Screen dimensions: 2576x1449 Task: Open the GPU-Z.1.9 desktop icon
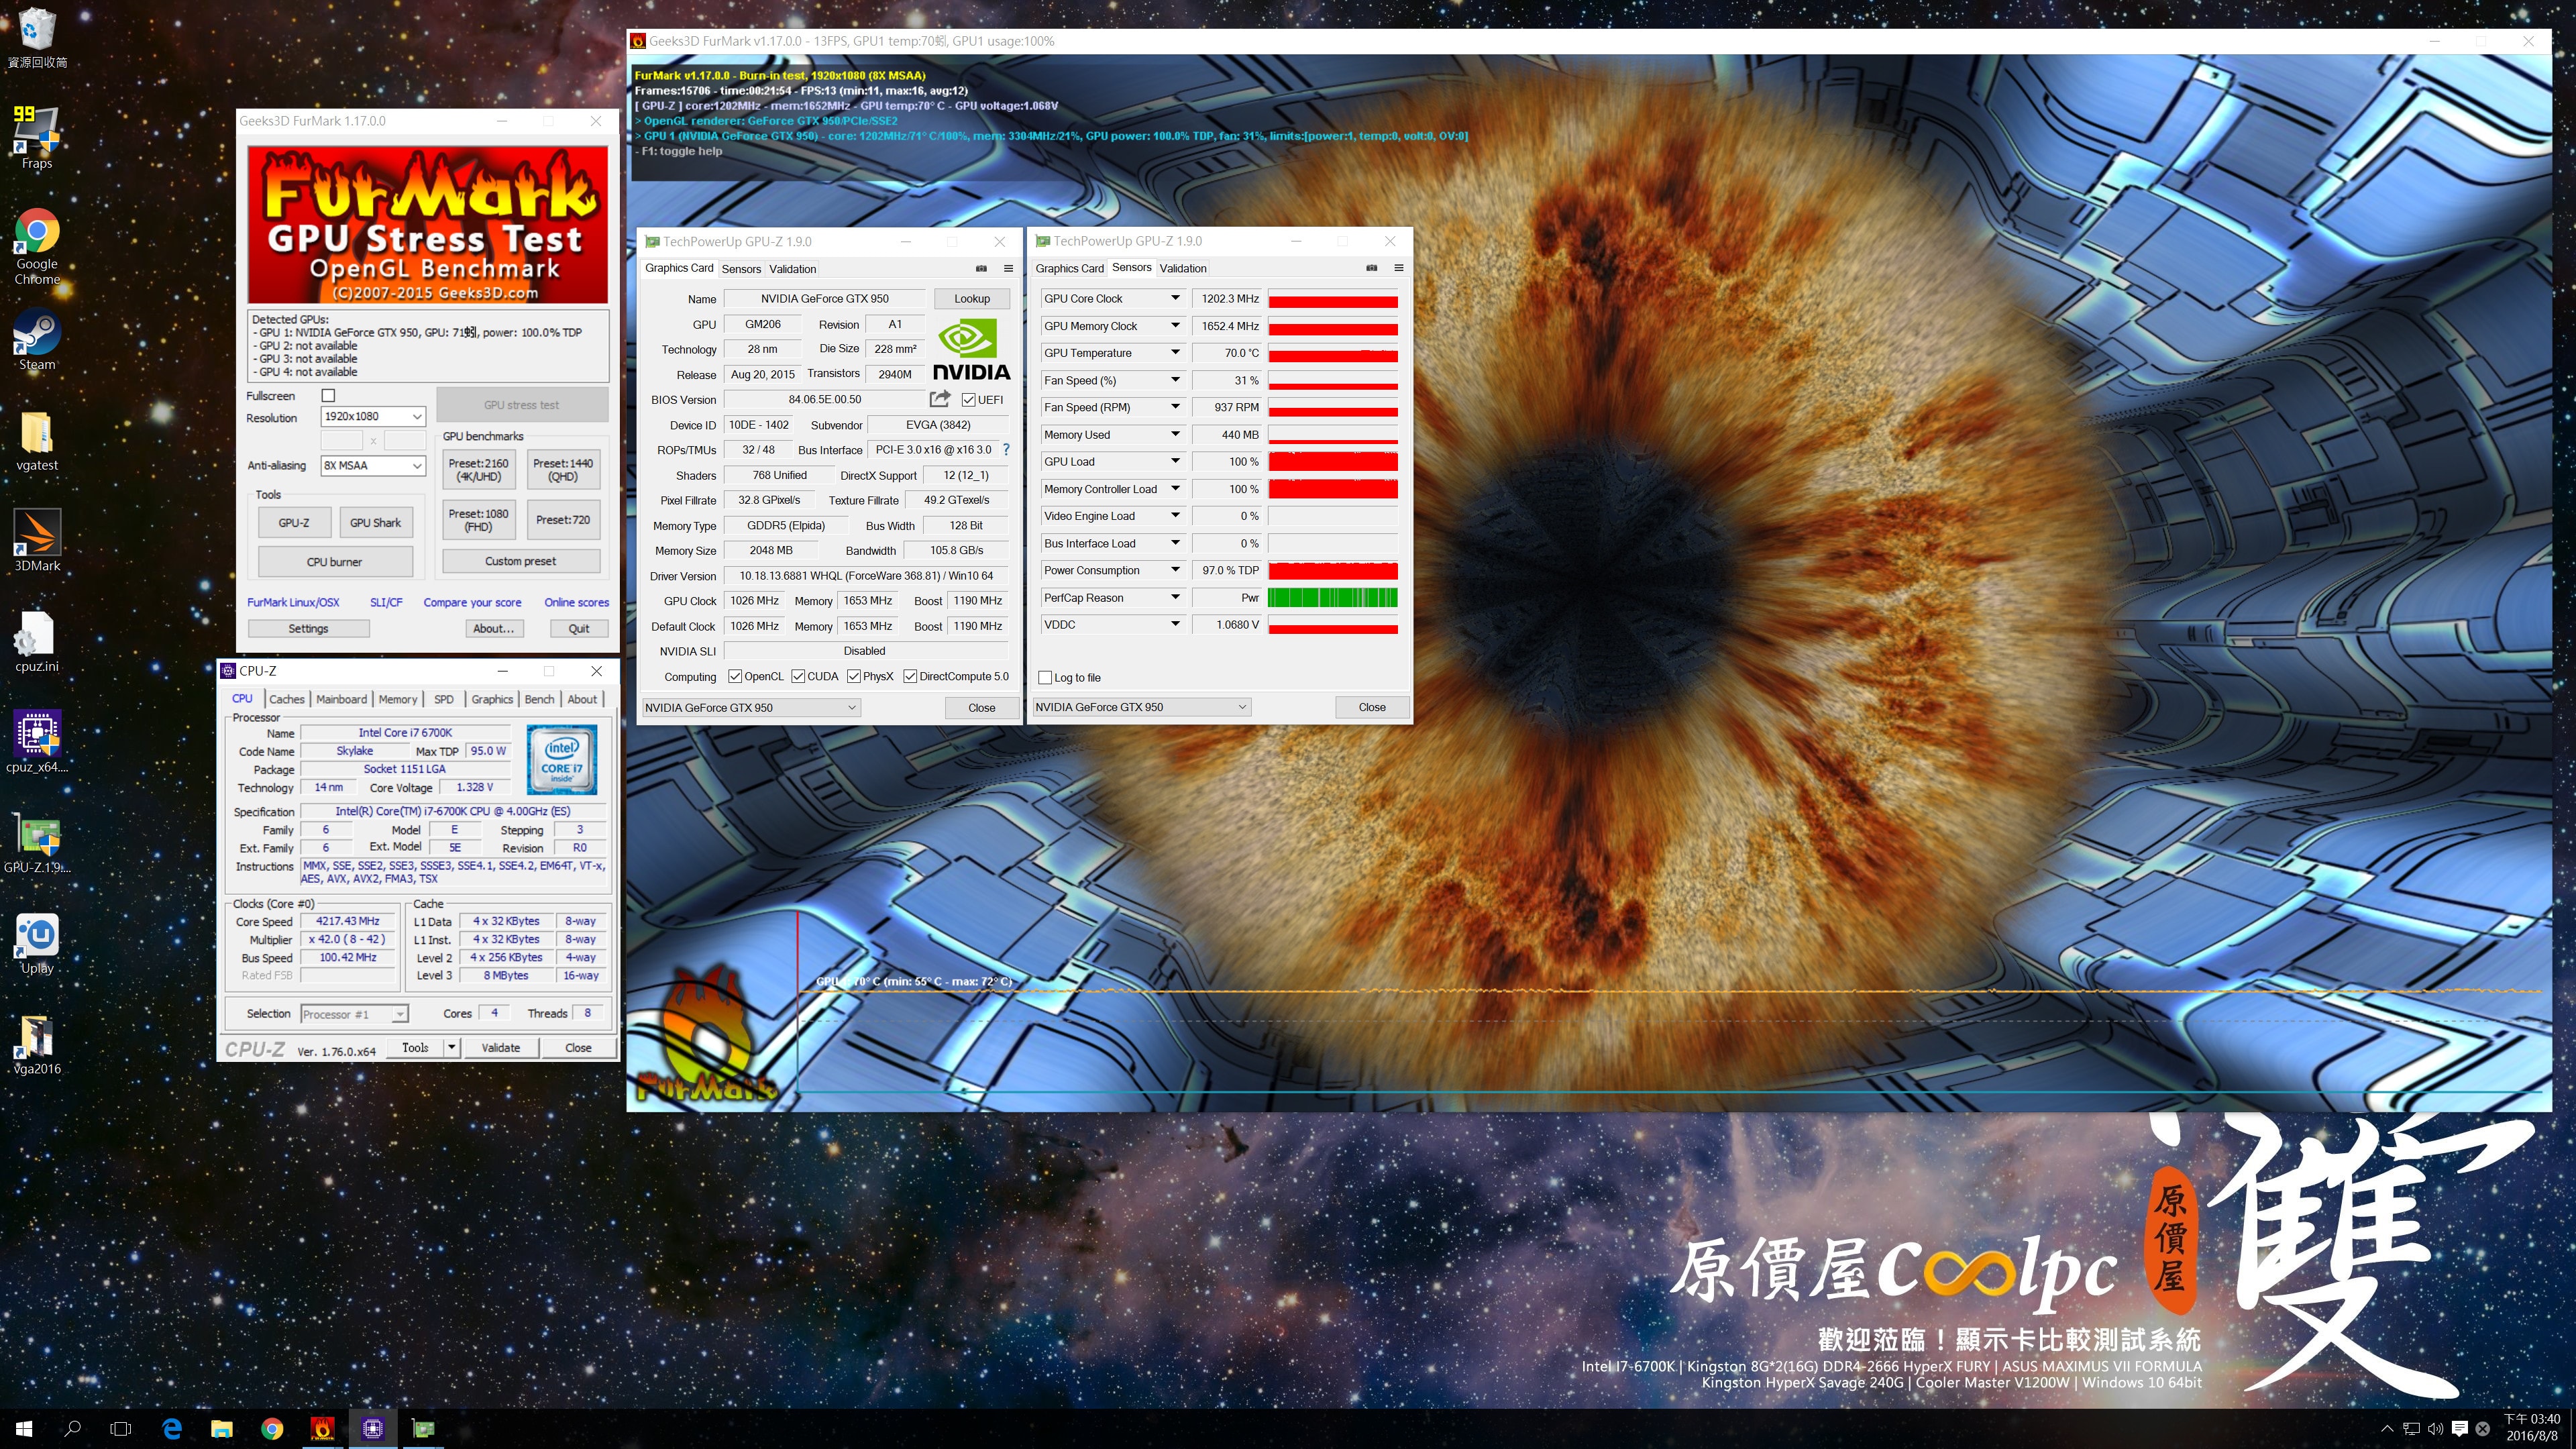[37, 843]
